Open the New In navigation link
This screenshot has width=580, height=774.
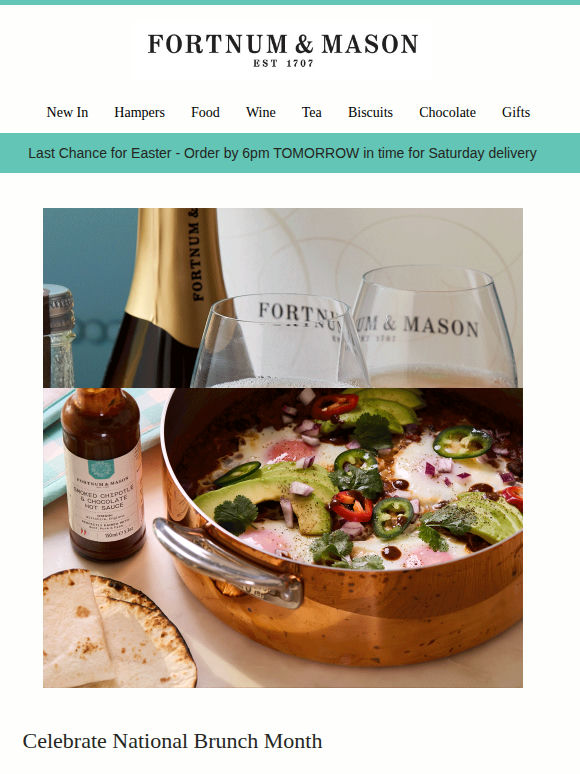(x=67, y=113)
